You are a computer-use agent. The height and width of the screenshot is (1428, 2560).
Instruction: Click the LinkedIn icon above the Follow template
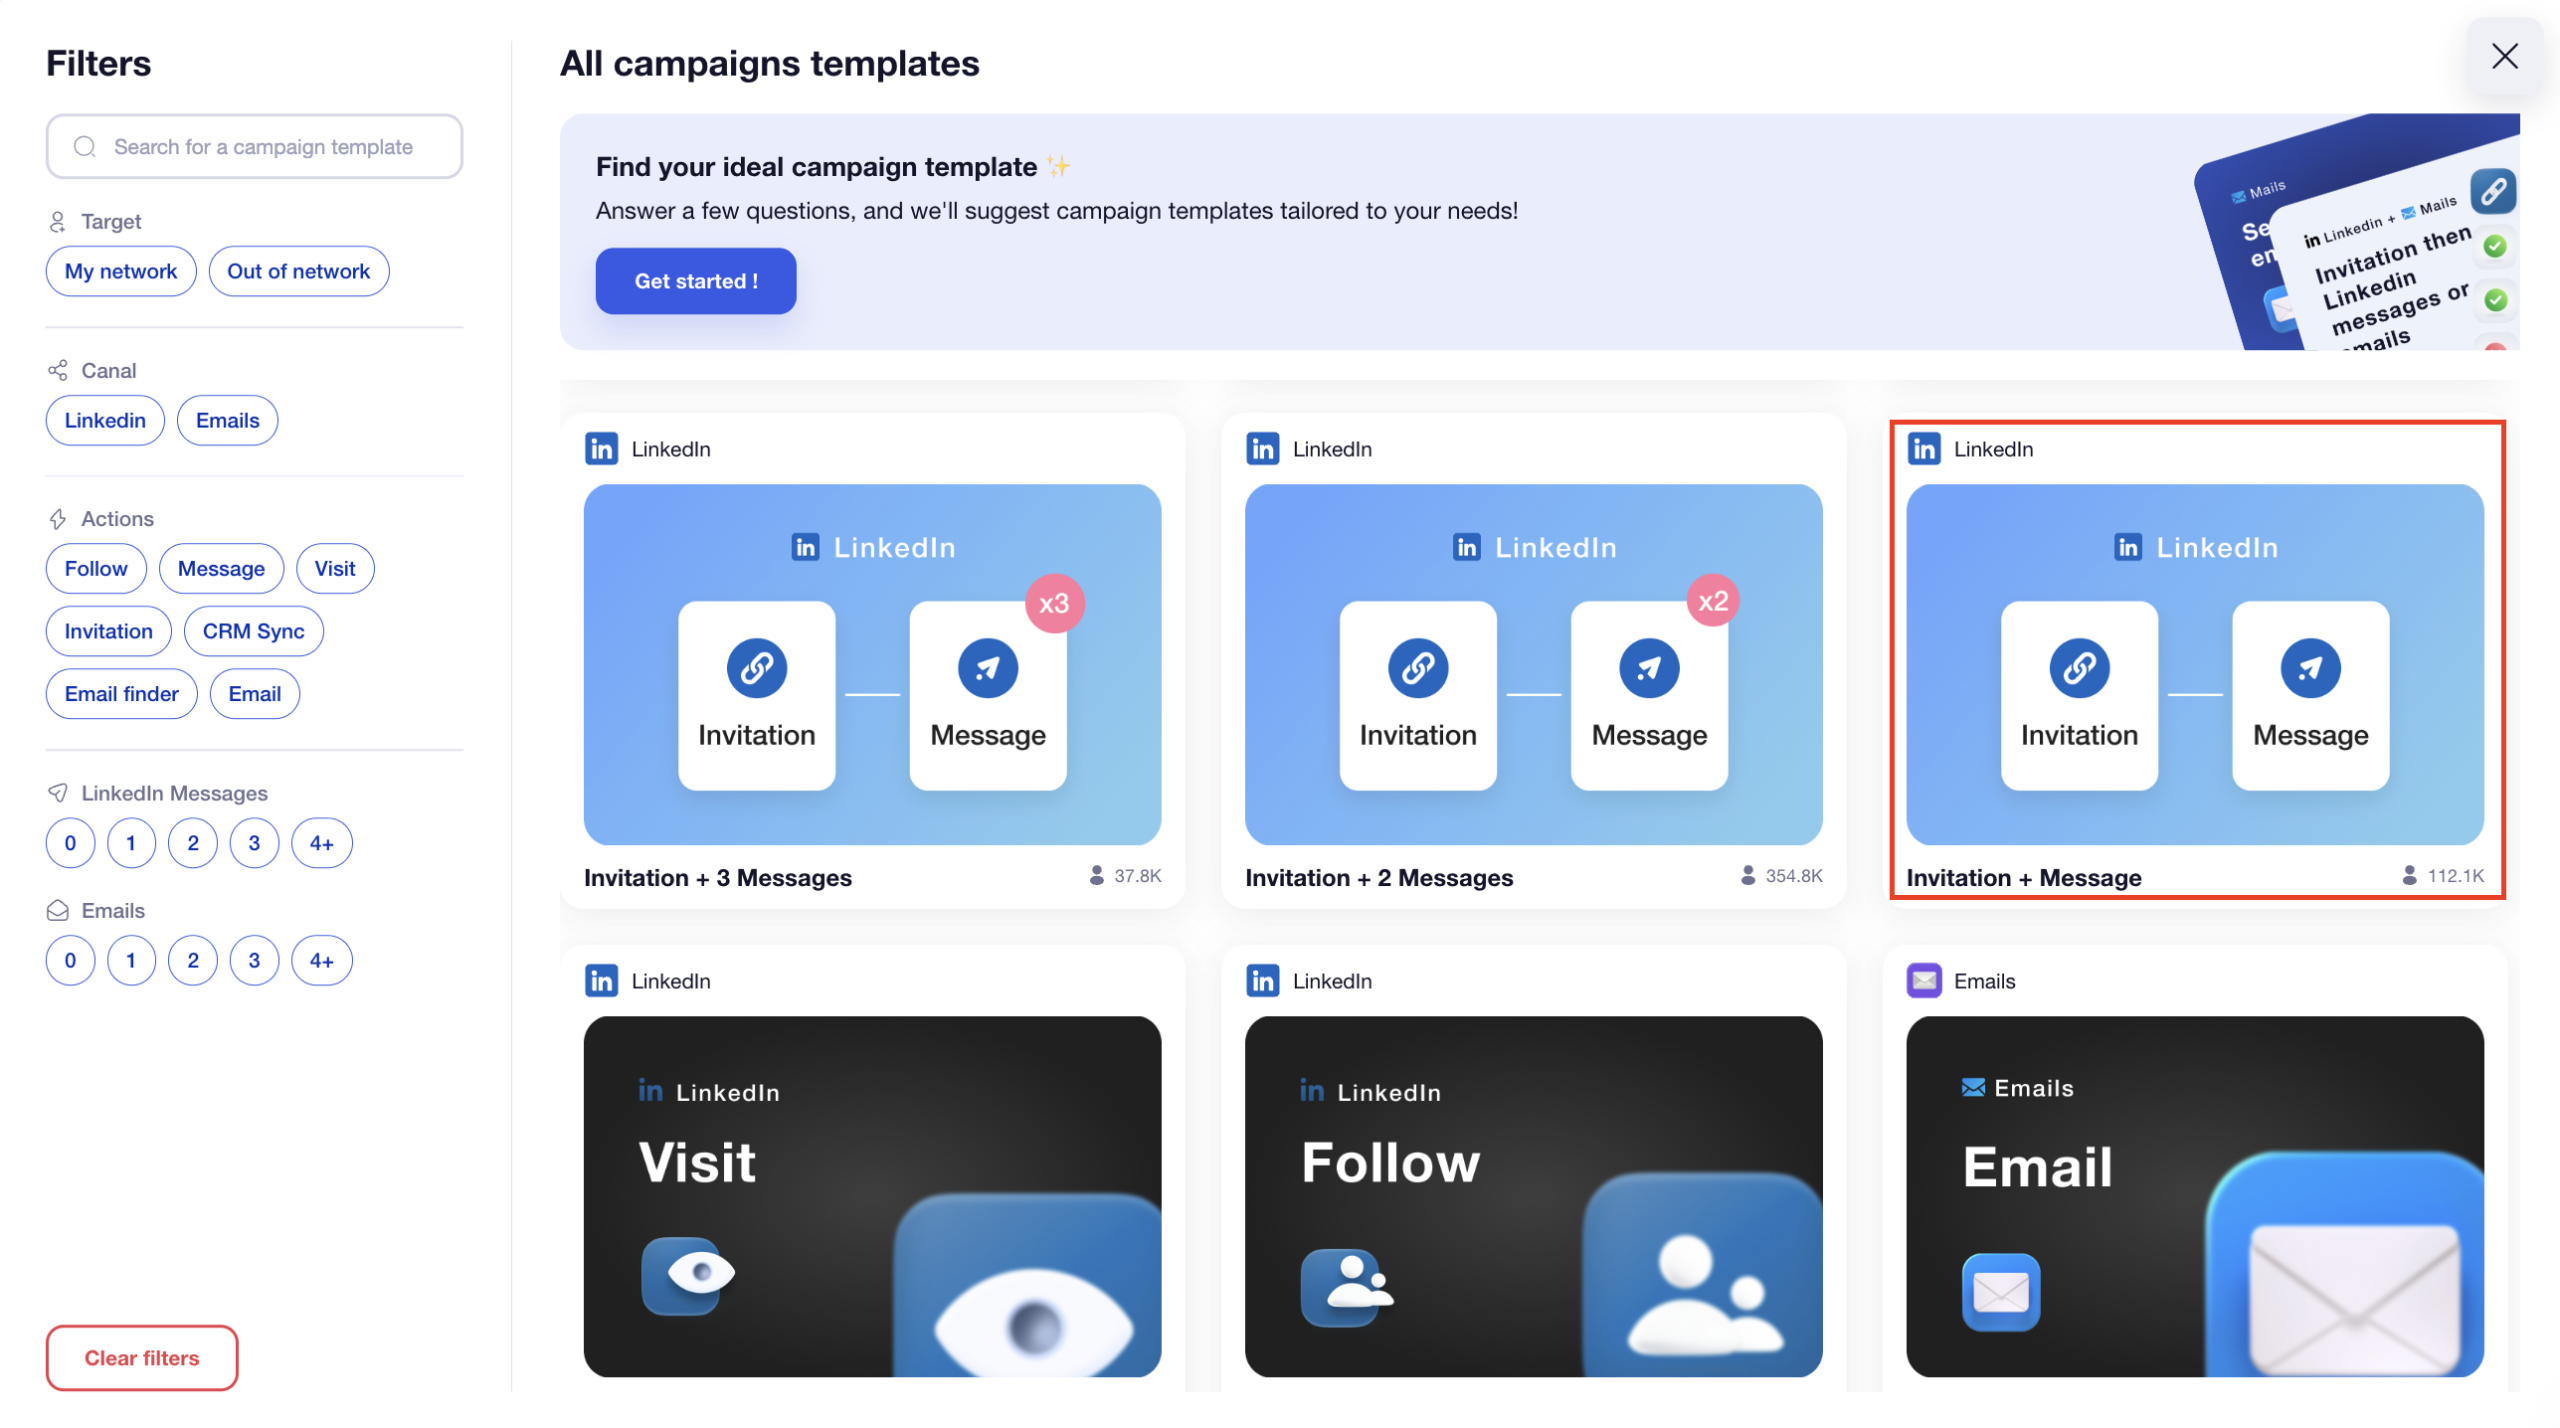pos(1263,980)
